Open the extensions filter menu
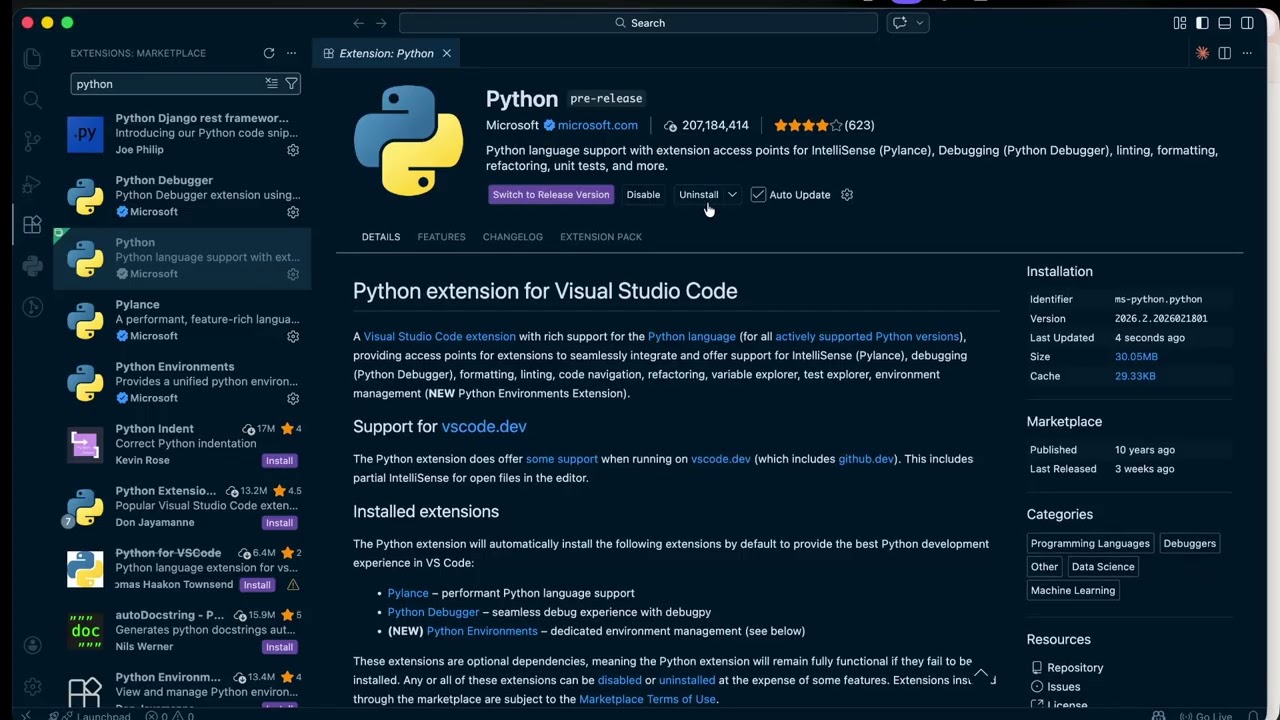This screenshot has width=1280, height=720. (x=291, y=84)
